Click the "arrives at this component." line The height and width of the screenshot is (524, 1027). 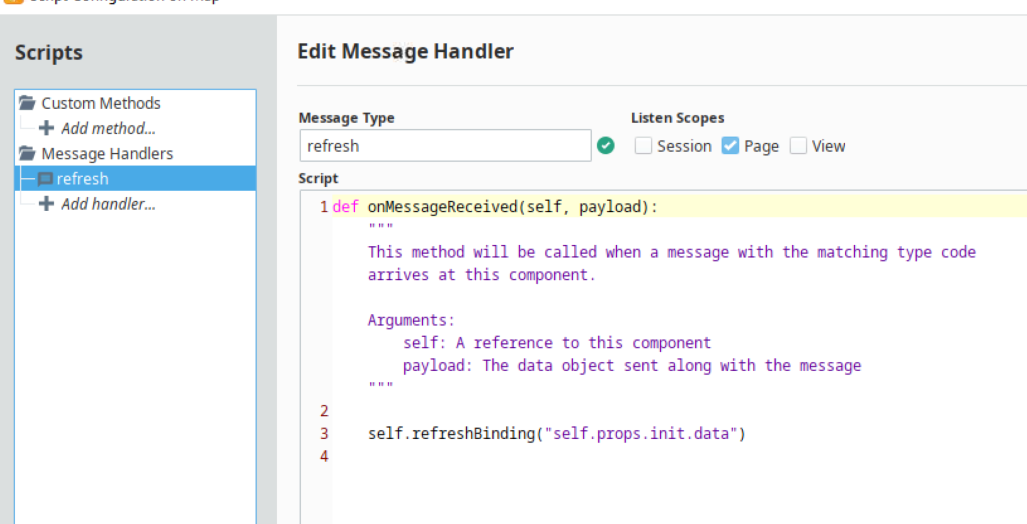481,275
